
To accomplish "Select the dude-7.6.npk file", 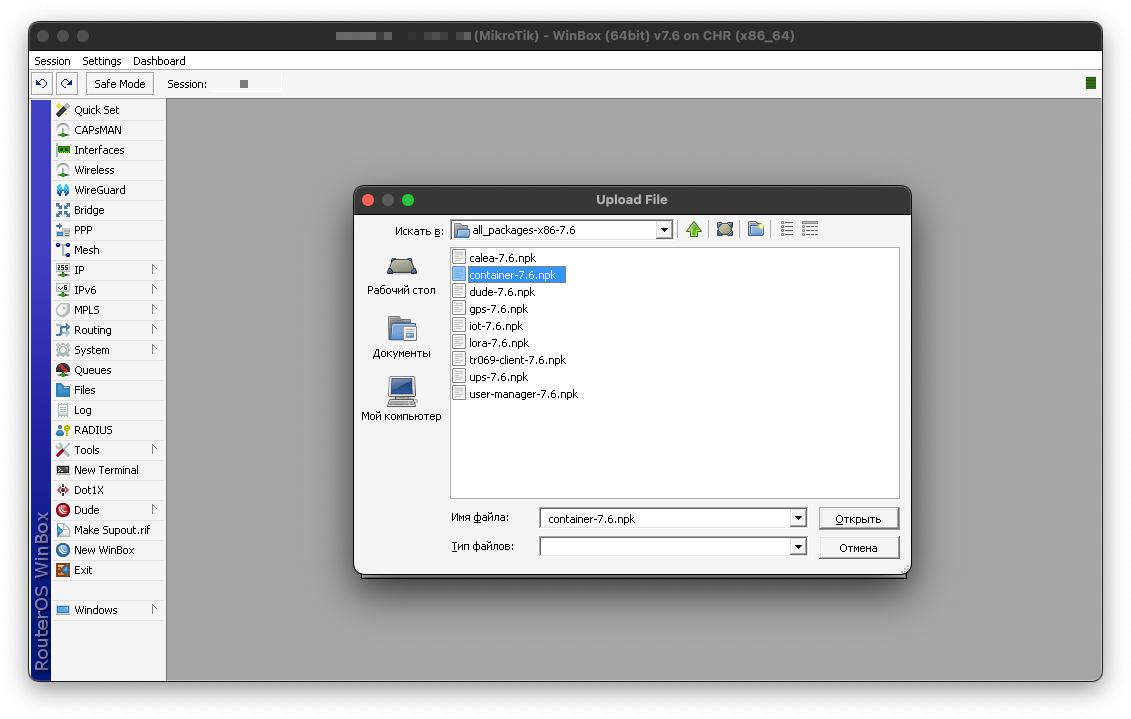I will point(505,291).
